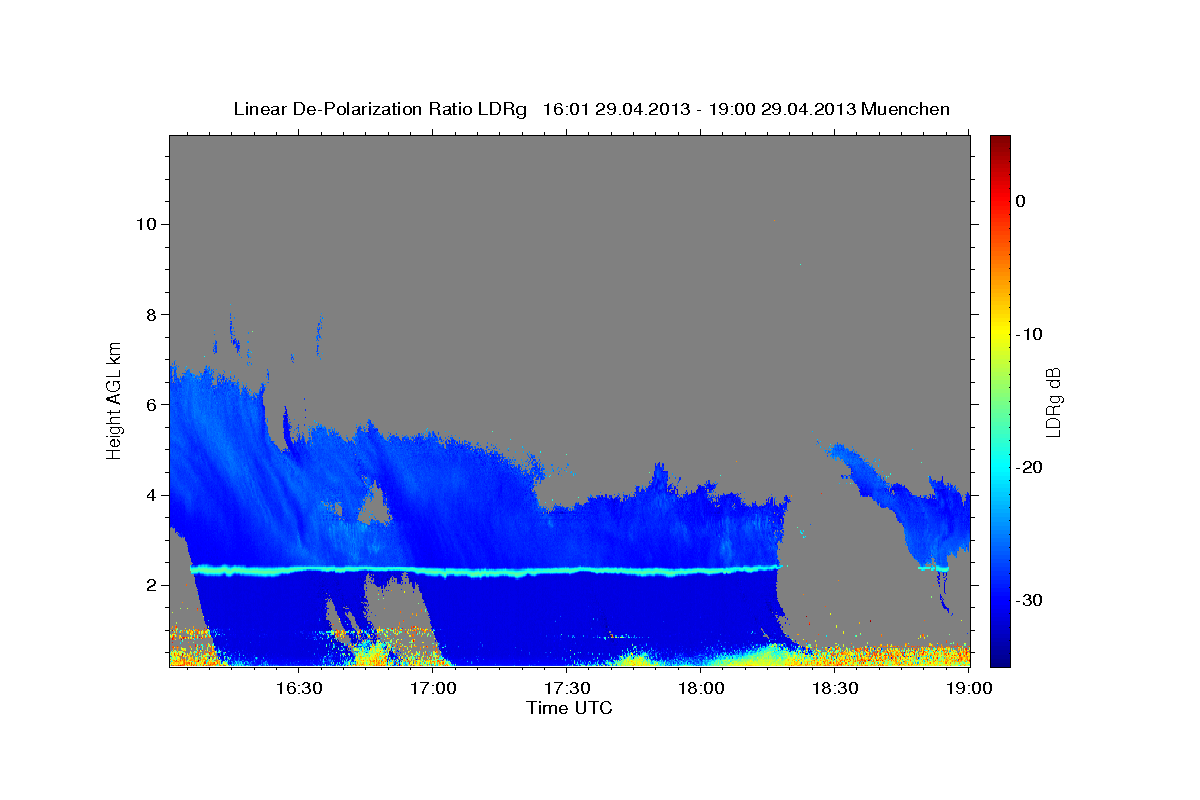1200x800 pixels.
Task: Click the 'LDRg dB' colorbar label
Action: 1053,402
